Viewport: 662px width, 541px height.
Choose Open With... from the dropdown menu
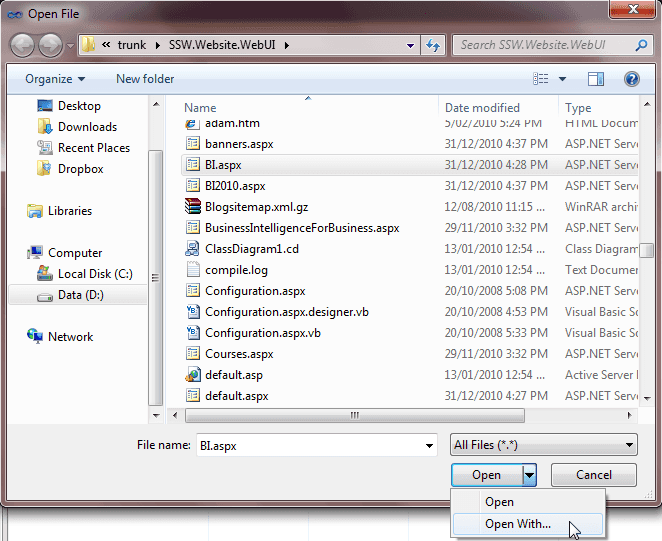pos(517,524)
